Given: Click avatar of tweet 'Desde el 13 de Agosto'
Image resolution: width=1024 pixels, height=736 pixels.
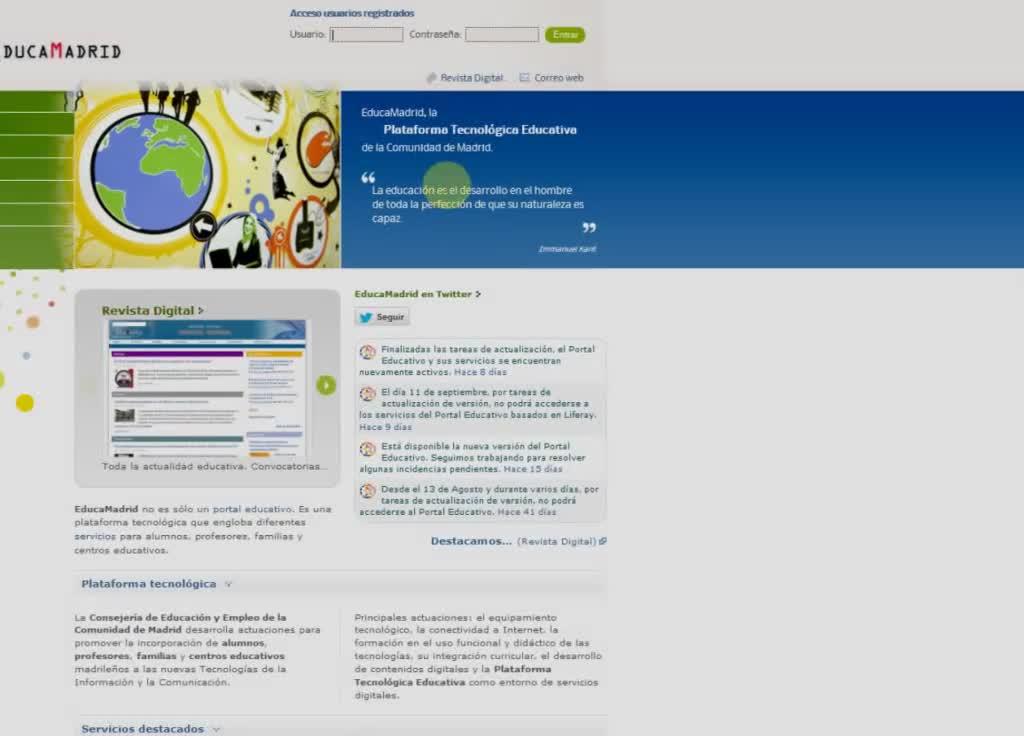Looking at the screenshot, I should (368, 491).
